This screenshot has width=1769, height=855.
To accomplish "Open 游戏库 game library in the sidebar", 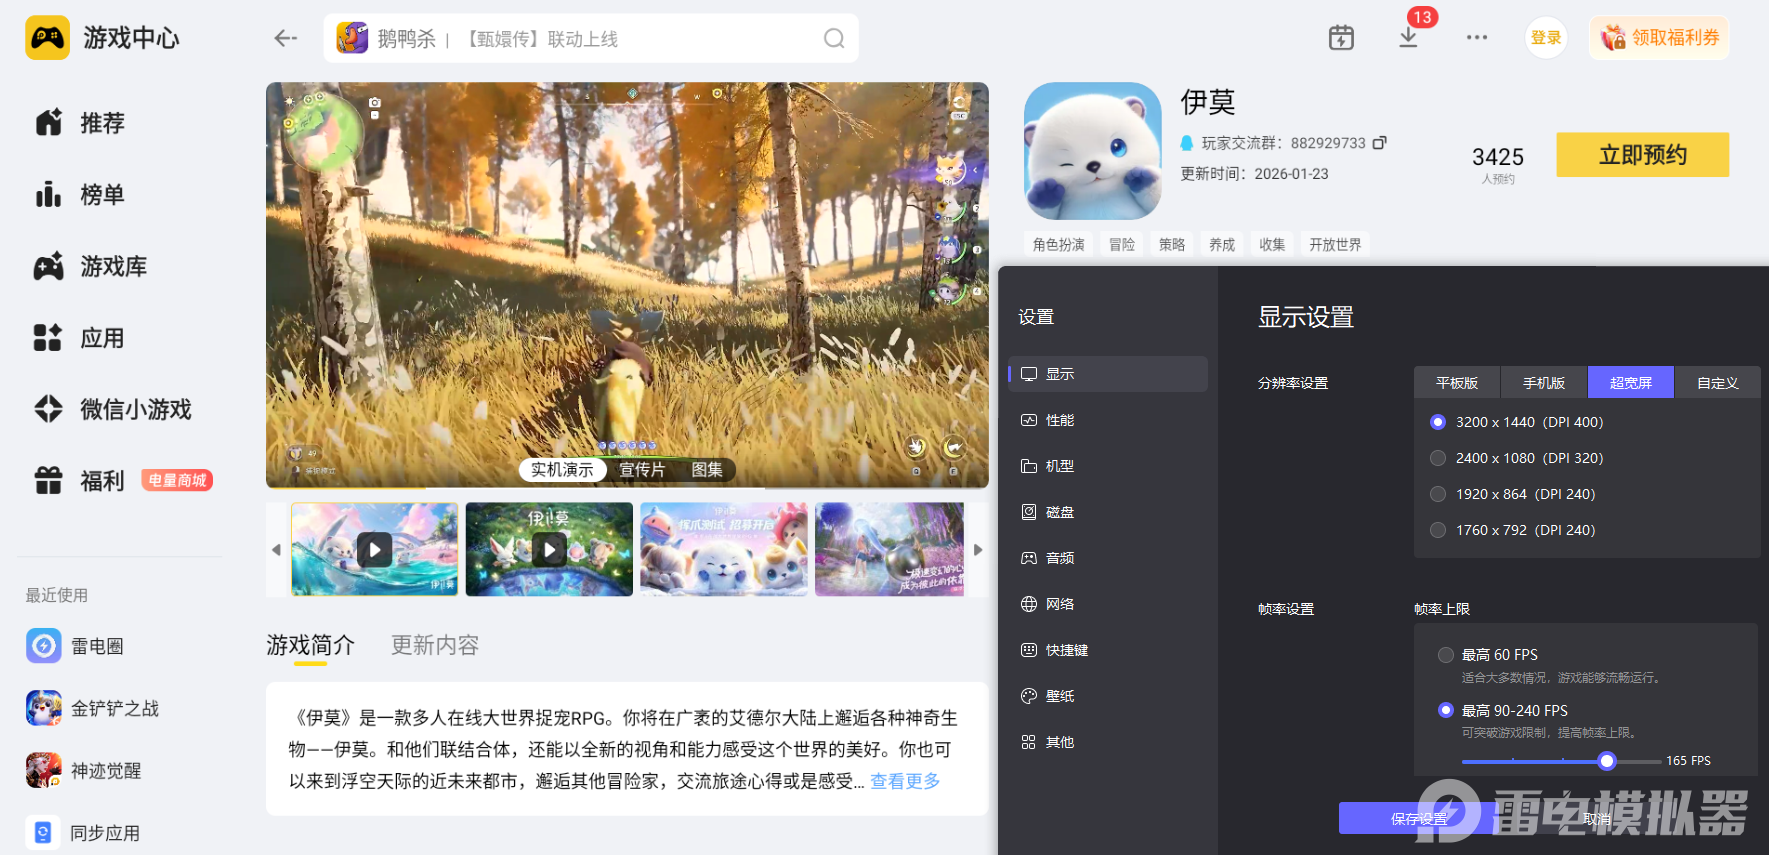I will tap(91, 267).
